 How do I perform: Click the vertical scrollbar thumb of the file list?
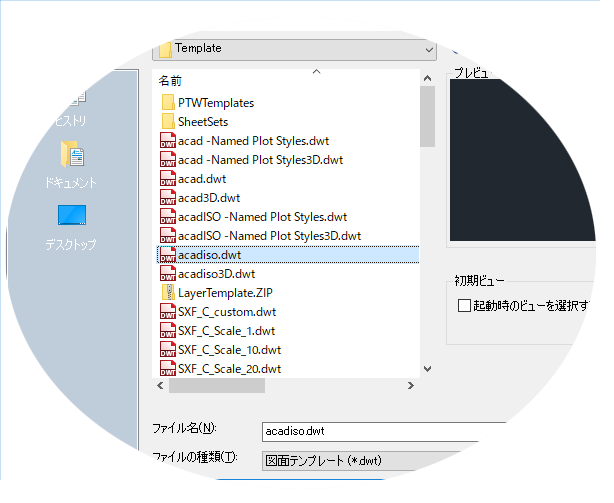click(428, 116)
